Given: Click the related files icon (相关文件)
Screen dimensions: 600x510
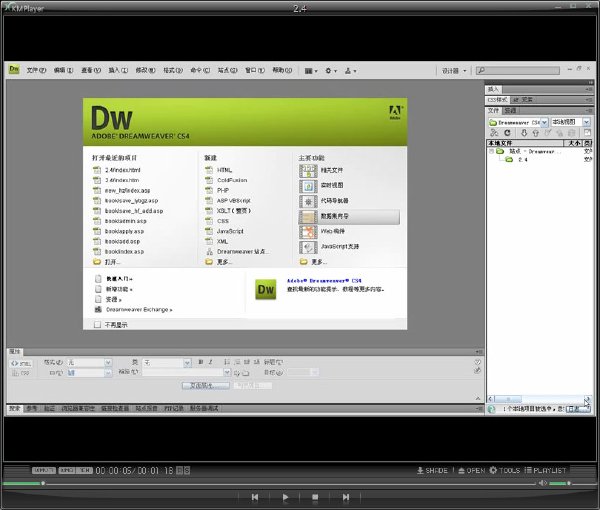Looking at the screenshot, I should coord(308,171).
